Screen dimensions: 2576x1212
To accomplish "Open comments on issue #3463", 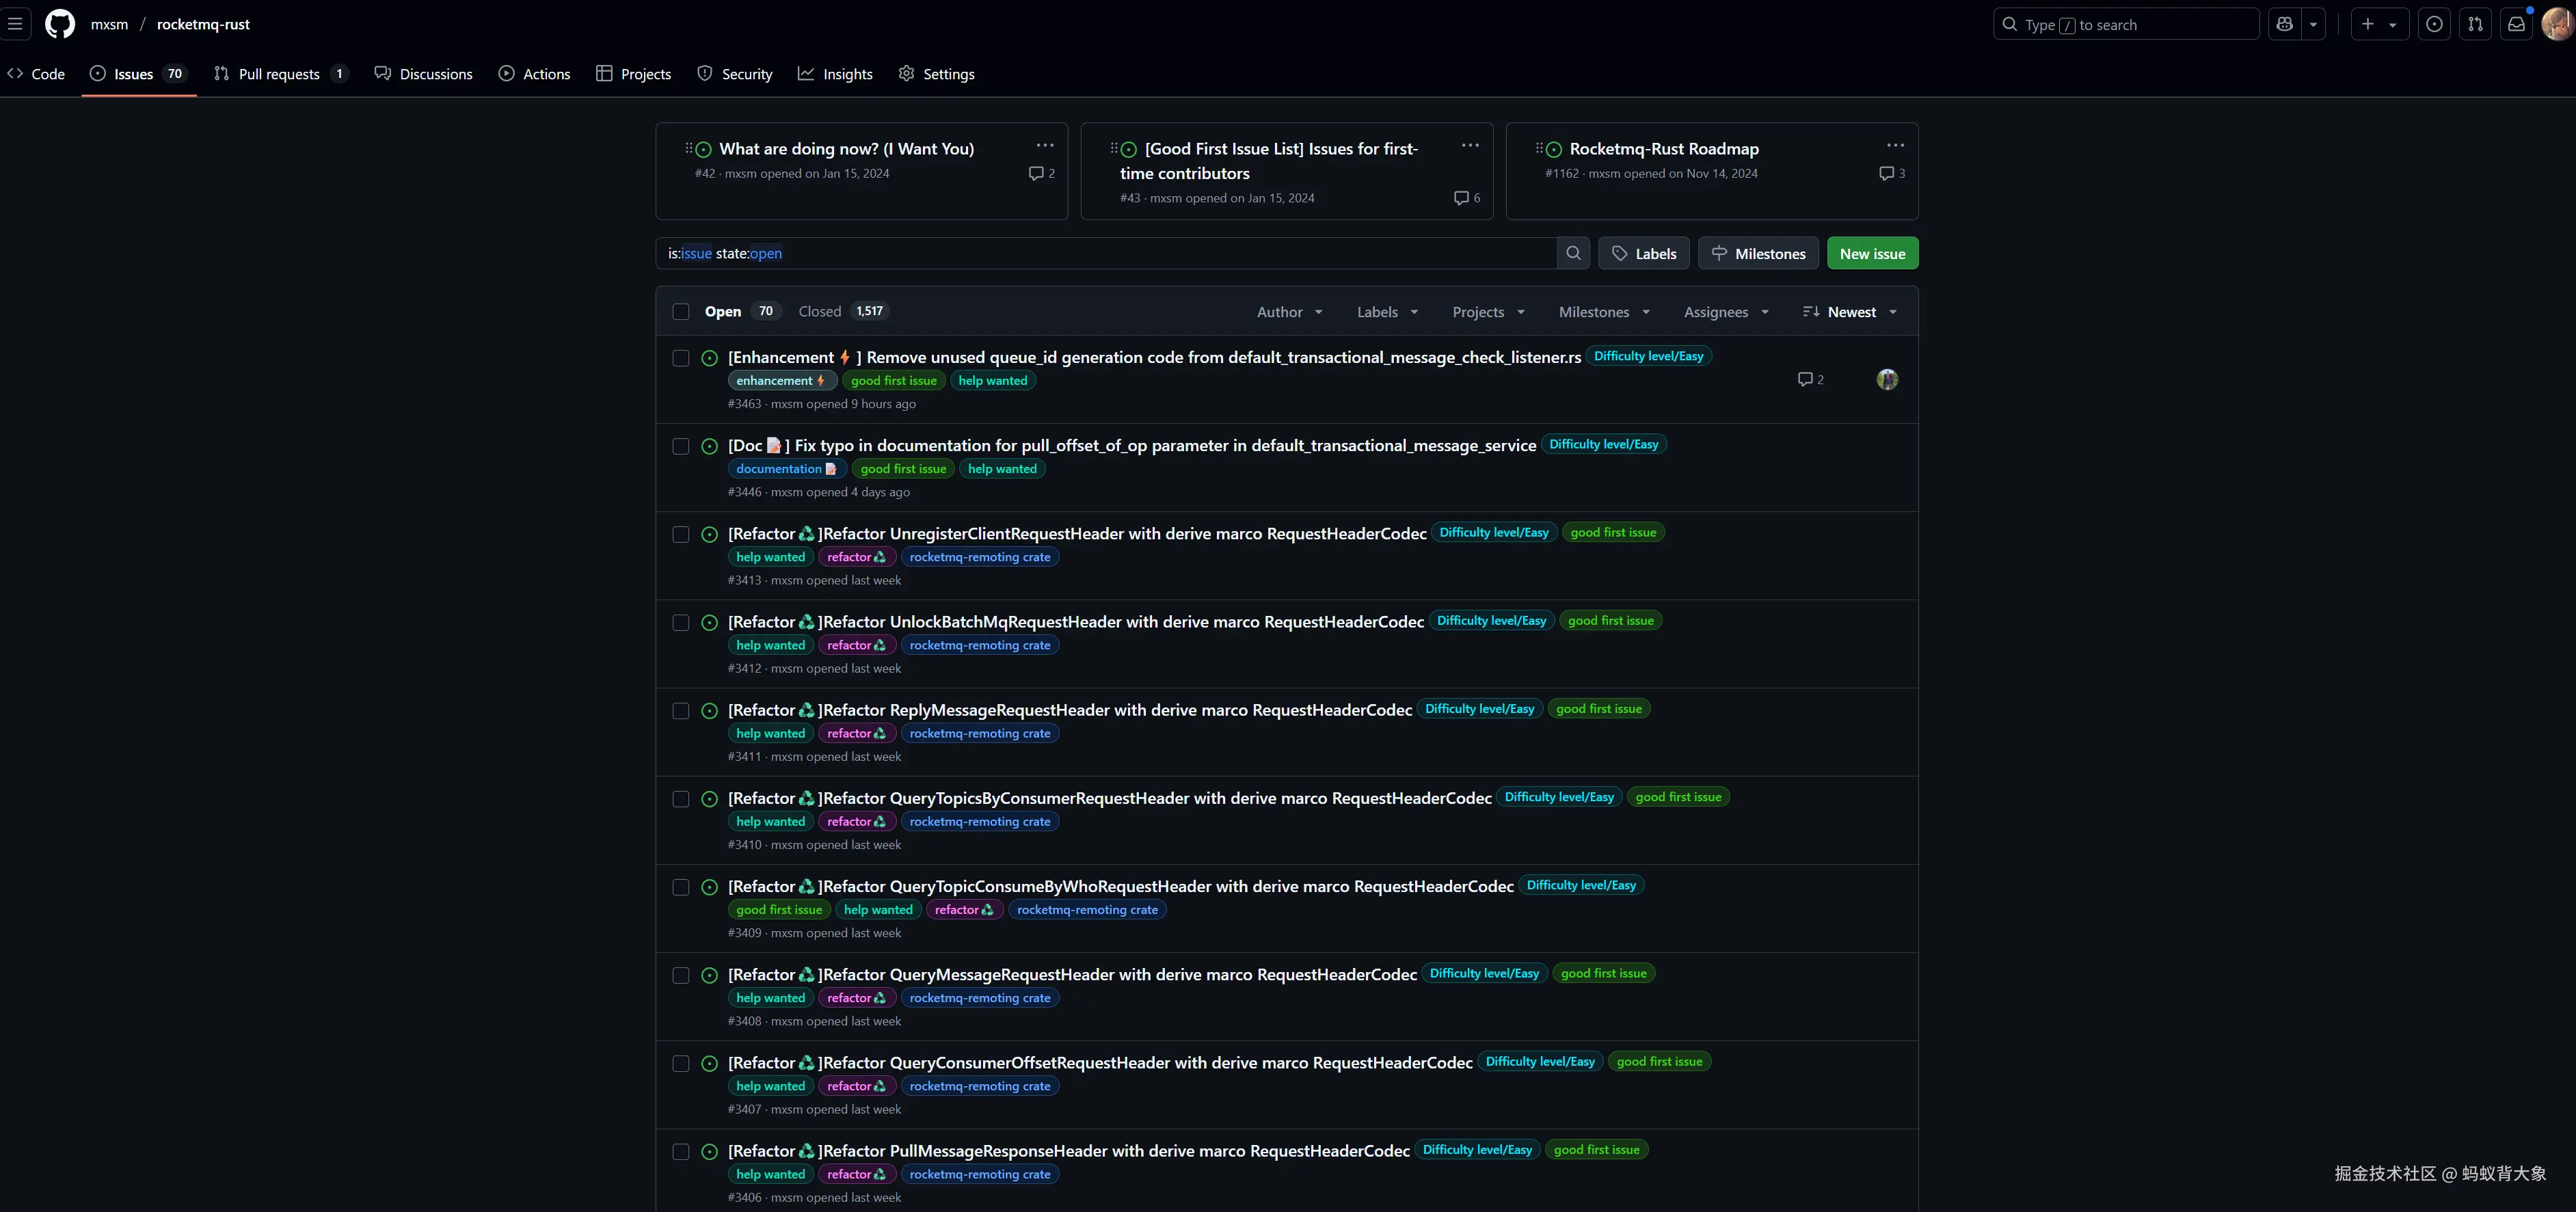I will click(x=1810, y=379).
